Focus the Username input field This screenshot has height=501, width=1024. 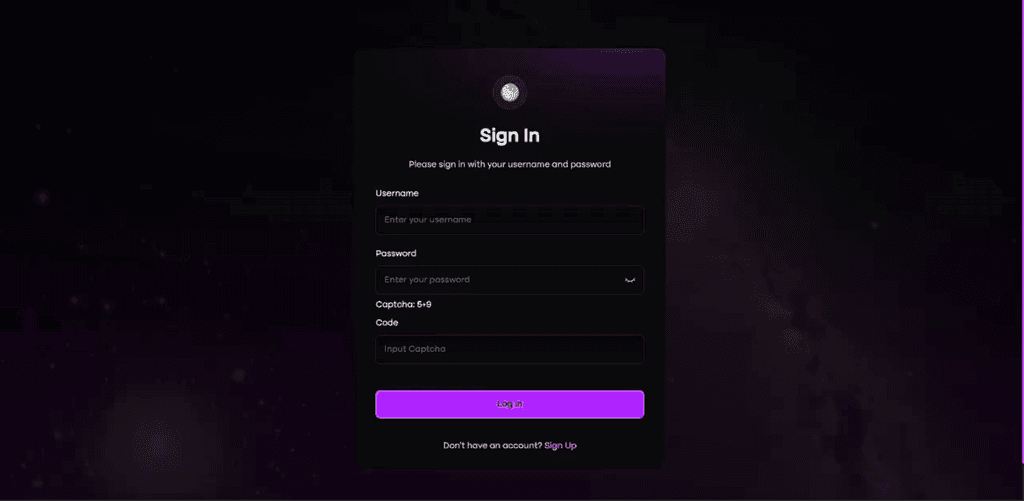[509, 220]
